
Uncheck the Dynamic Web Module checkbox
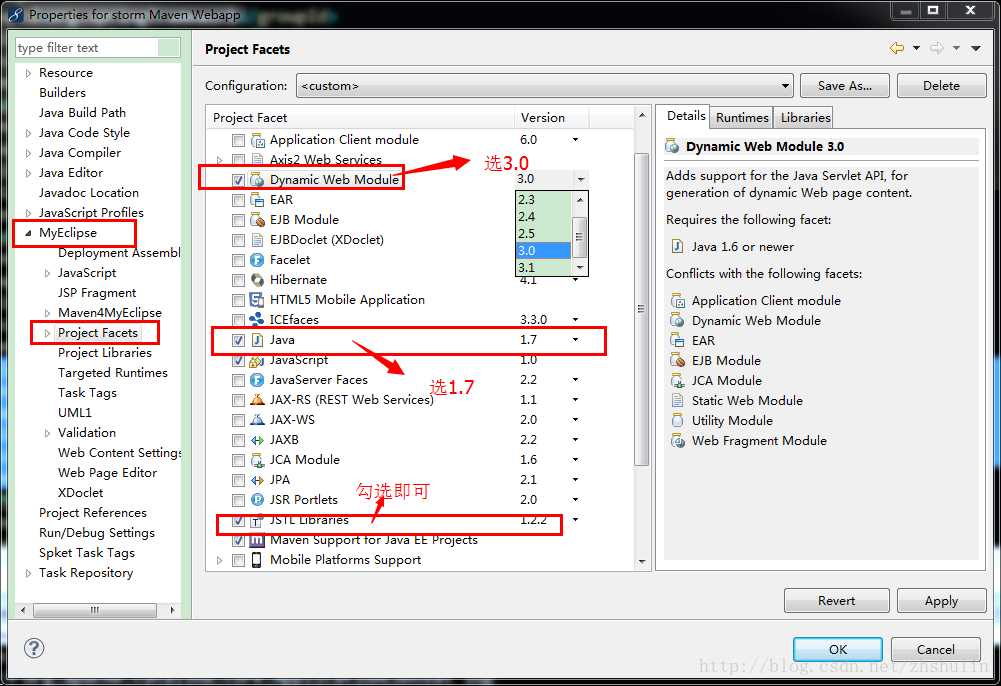[x=238, y=181]
